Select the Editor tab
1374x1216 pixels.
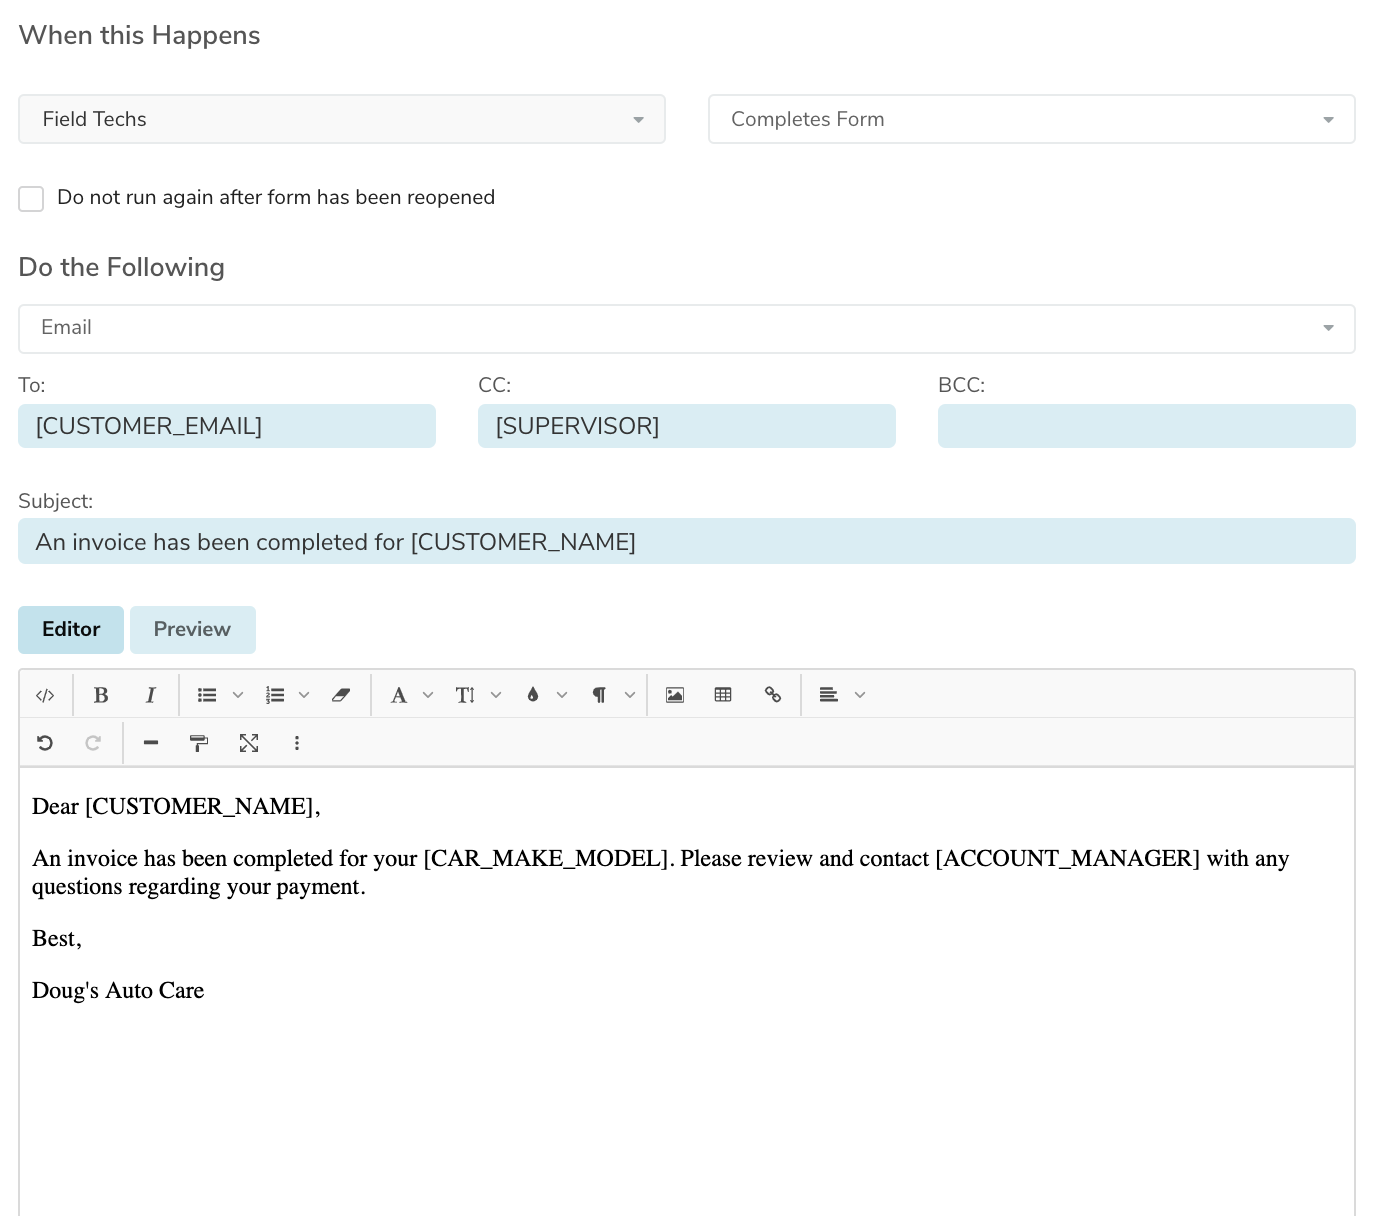(70, 629)
